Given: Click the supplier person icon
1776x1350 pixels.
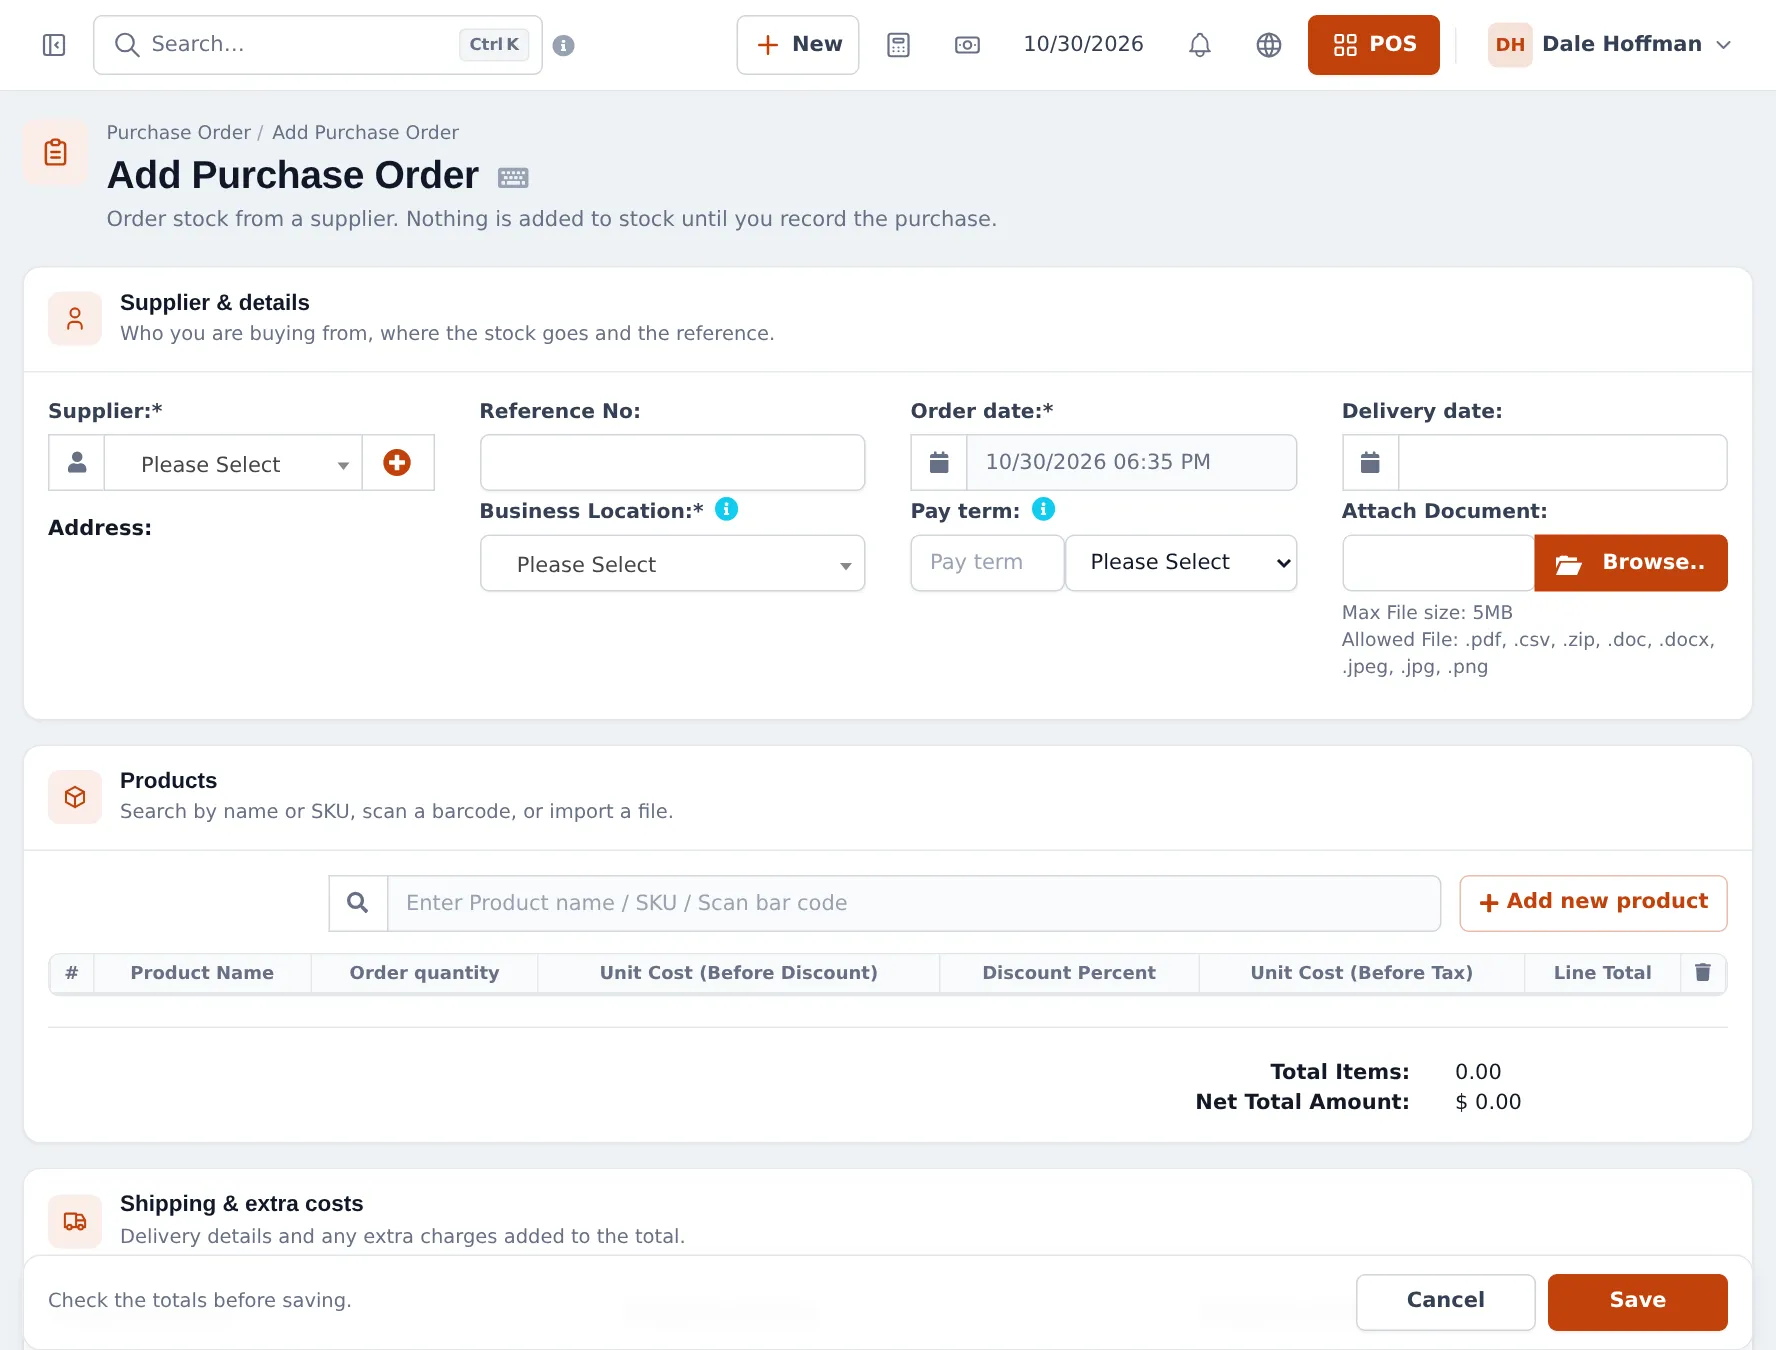Looking at the screenshot, I should tap(77, 462).
